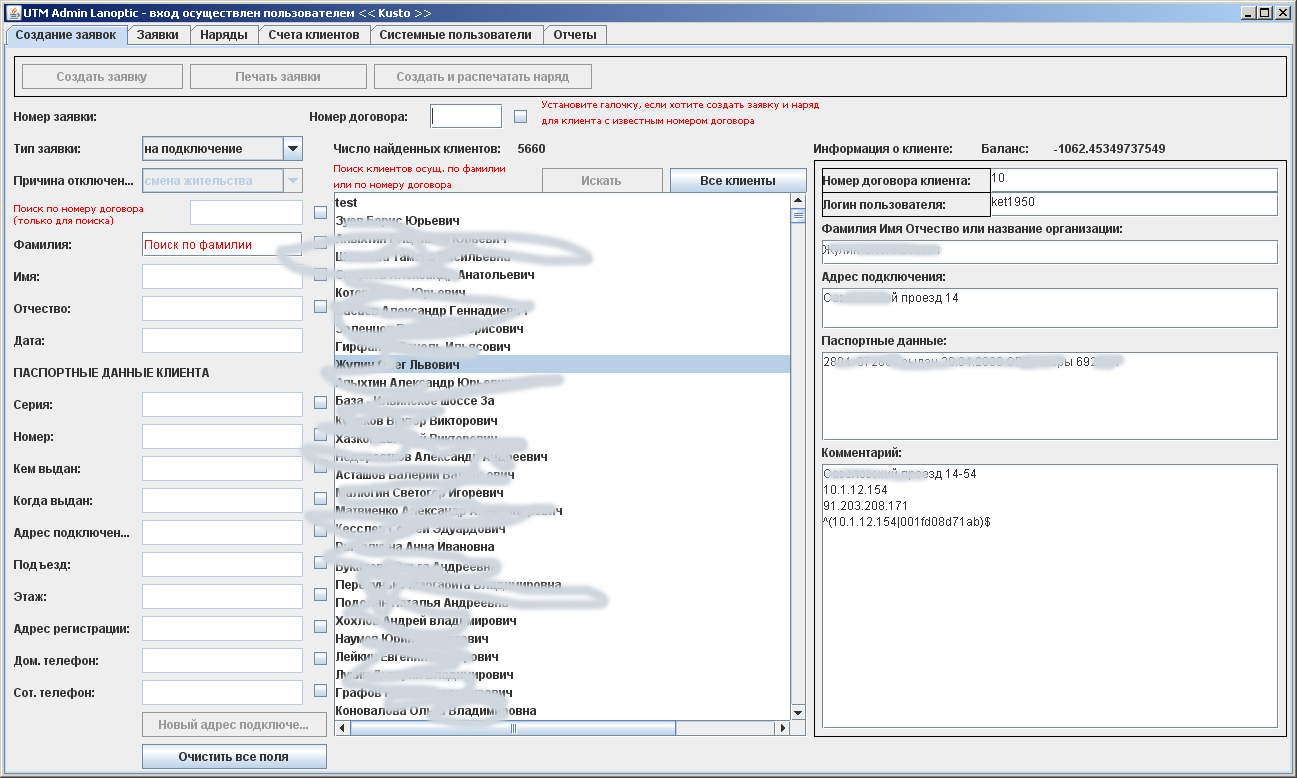Click the Java icon in the title bar
Image resolution: width=1297 pixels, height=778 pixels.
[12, 13]
